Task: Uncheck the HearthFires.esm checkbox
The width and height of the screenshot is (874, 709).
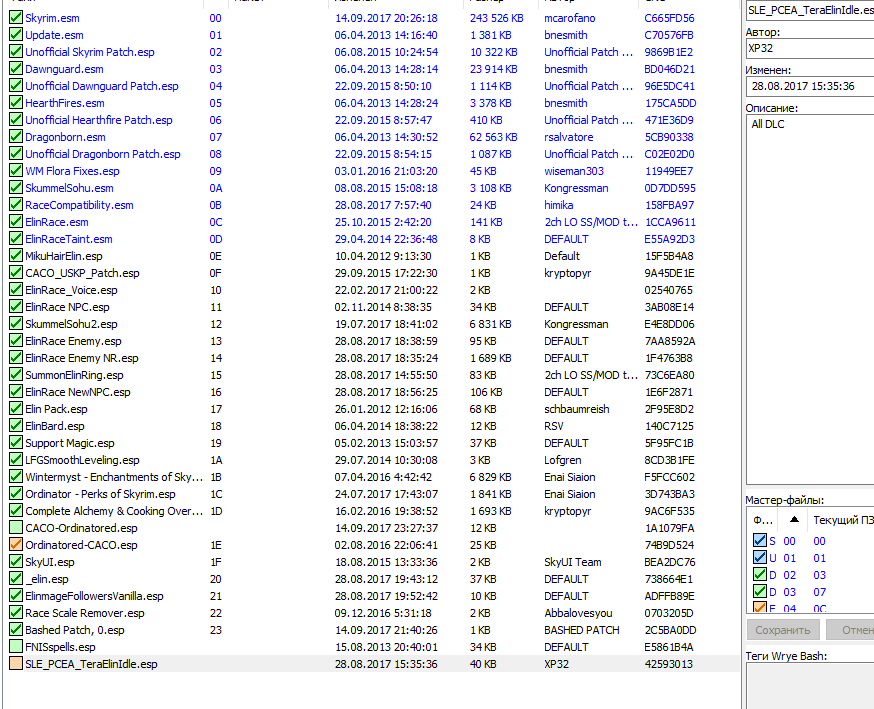Action: click(16, 103)
